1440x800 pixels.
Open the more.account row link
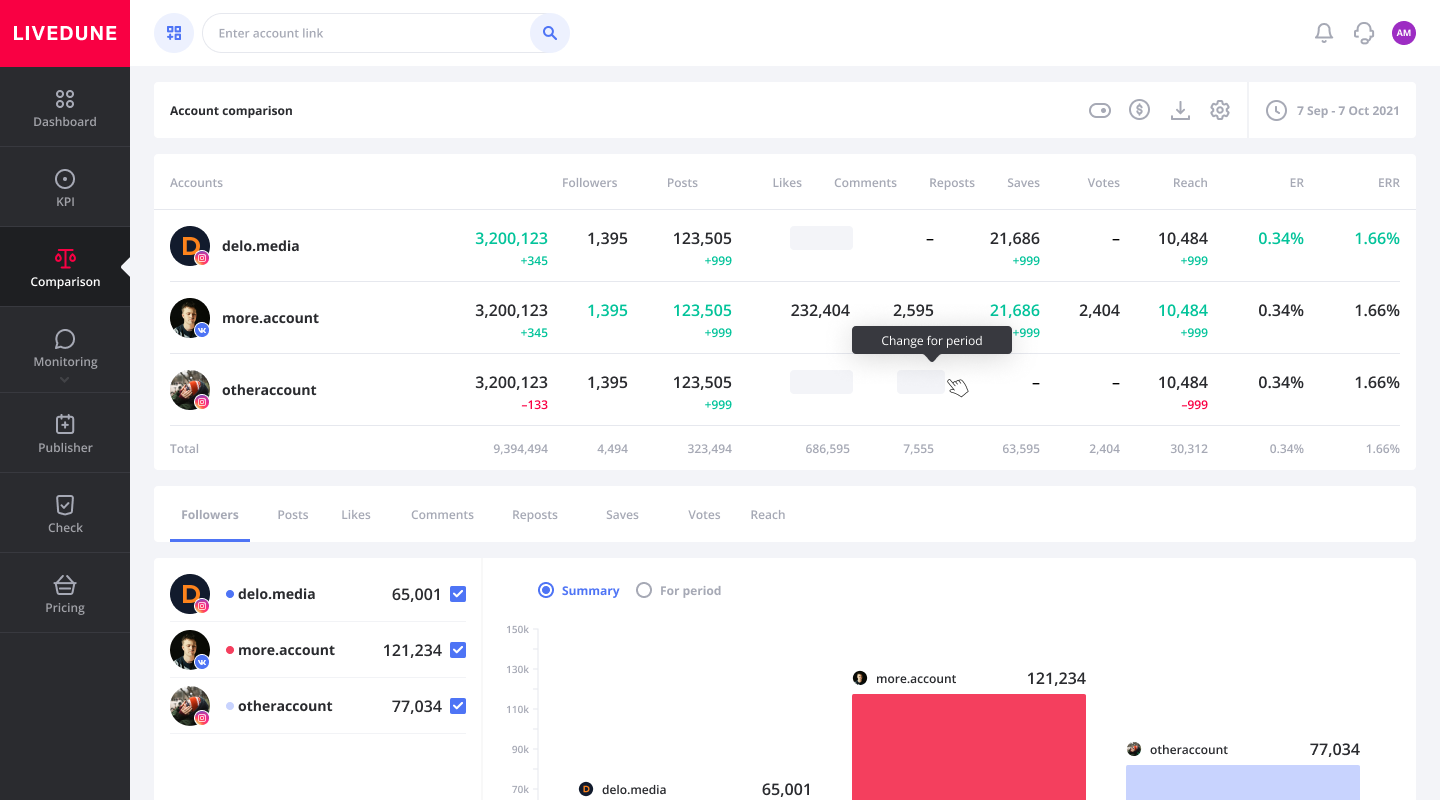pos(270,318)
